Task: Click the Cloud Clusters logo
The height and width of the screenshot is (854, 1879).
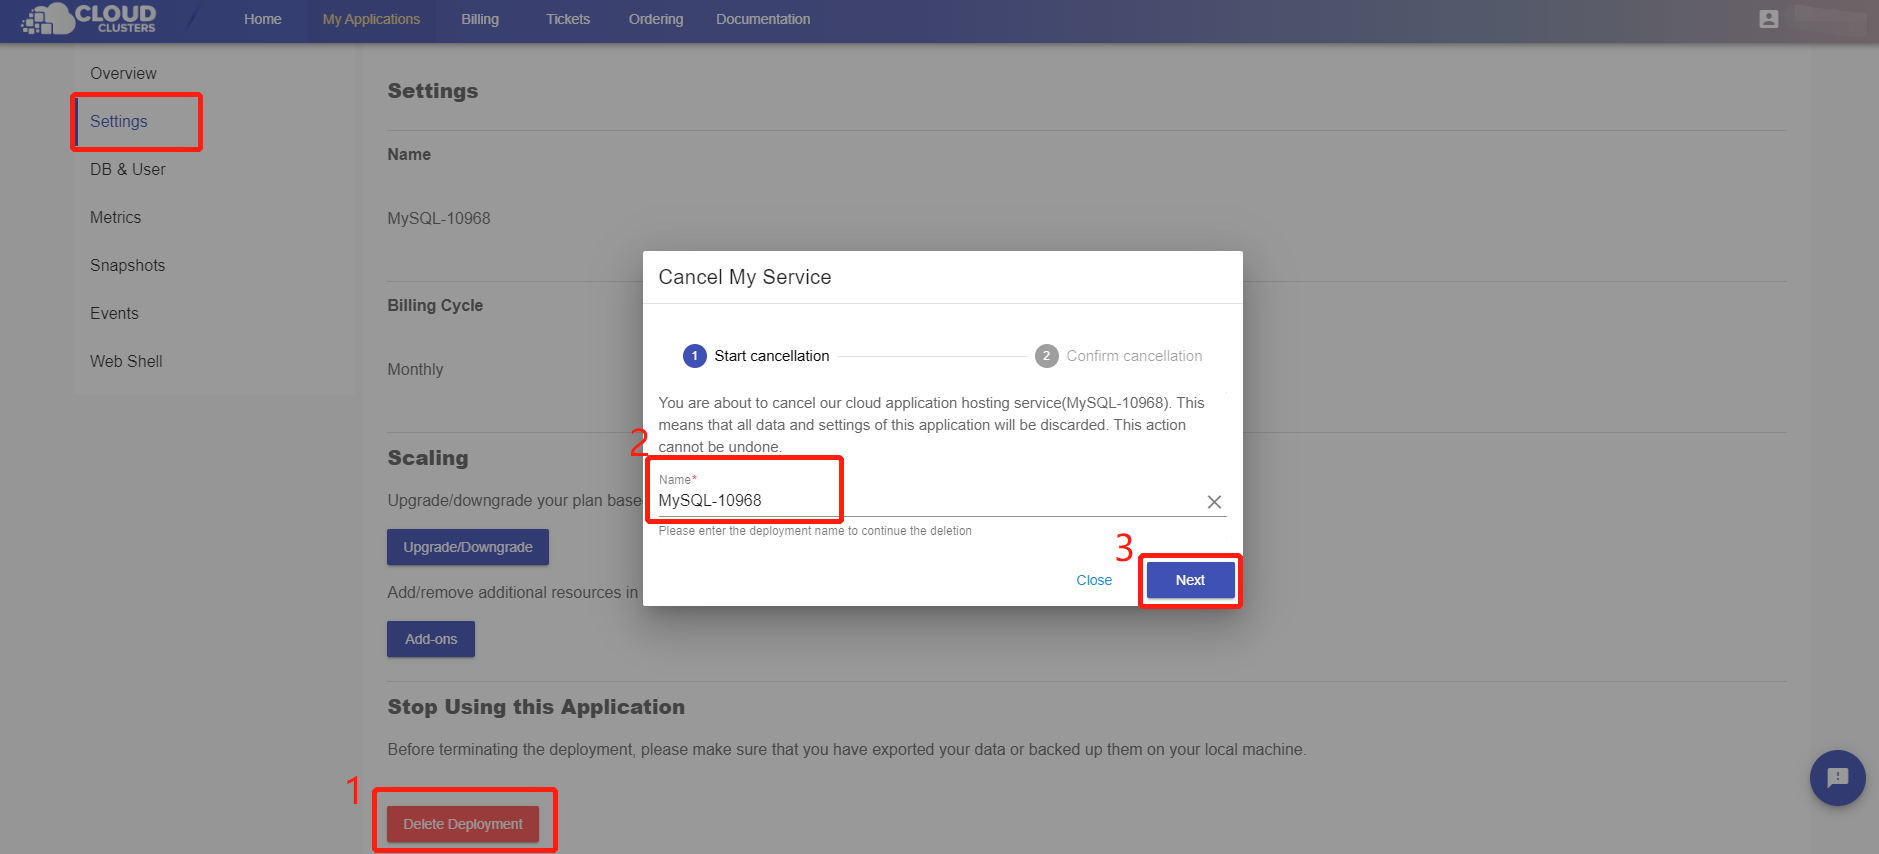Action: click(x=89, y=18)
